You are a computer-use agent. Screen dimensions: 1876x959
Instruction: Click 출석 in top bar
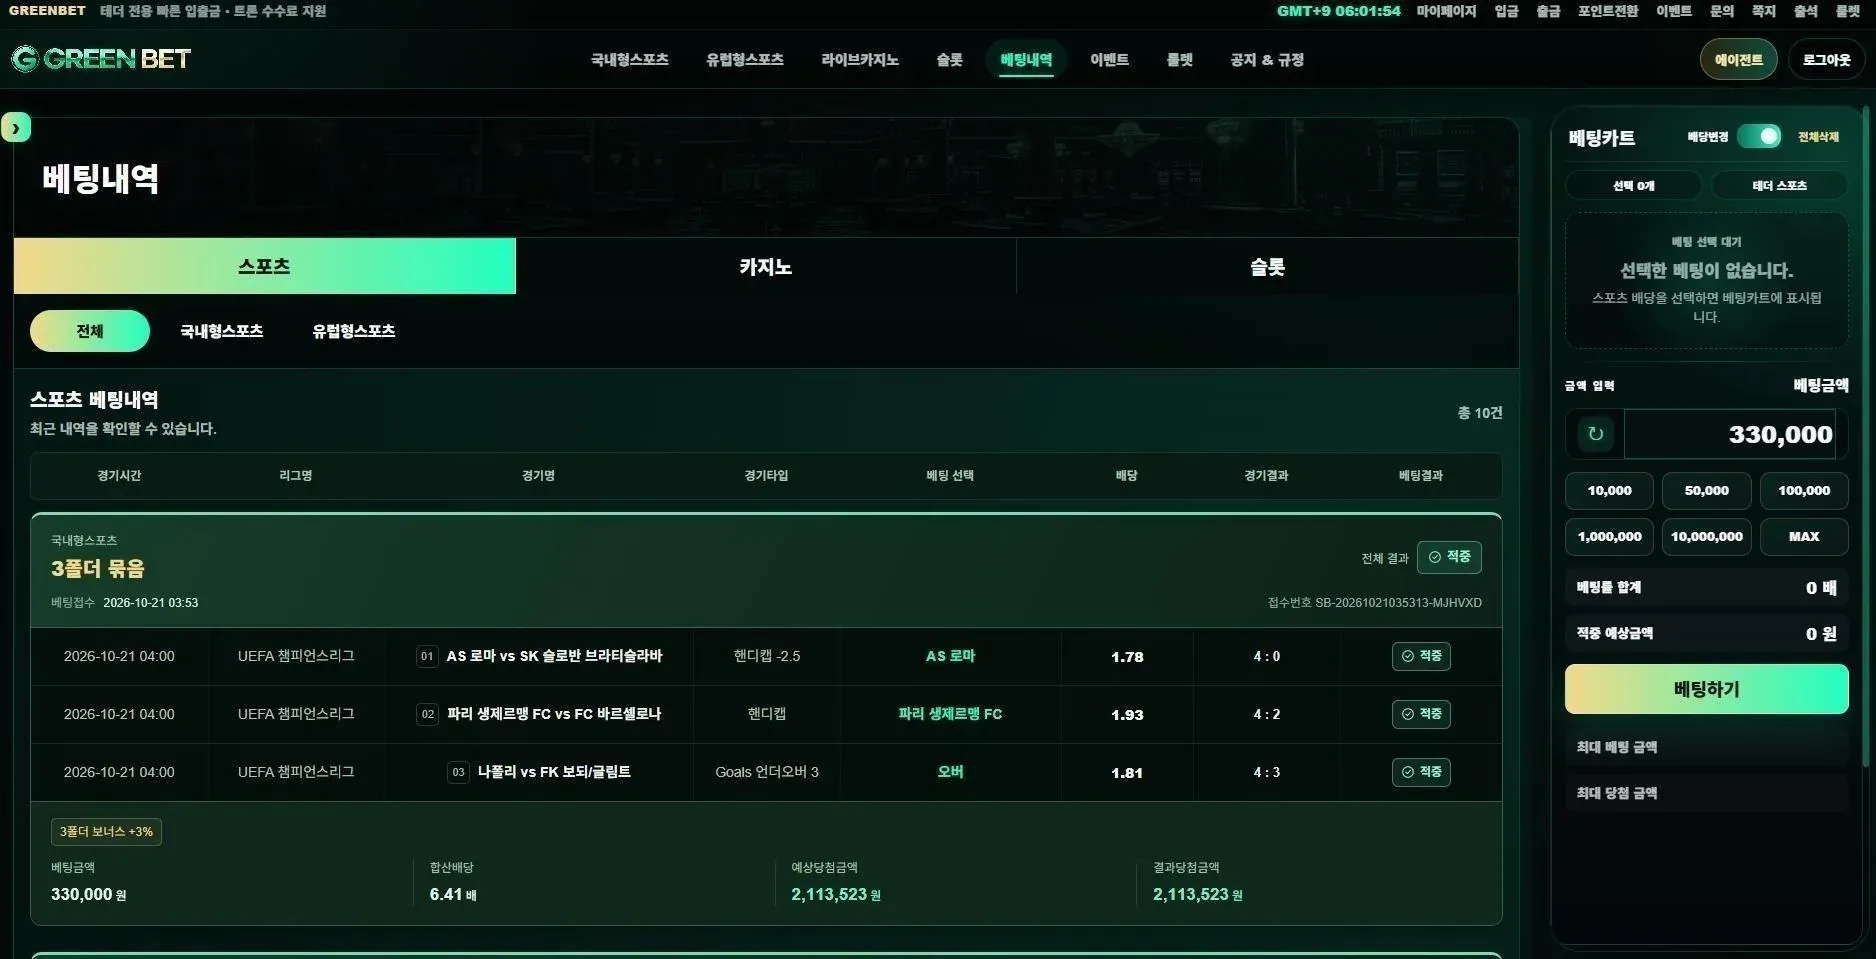pos(1806,11)
